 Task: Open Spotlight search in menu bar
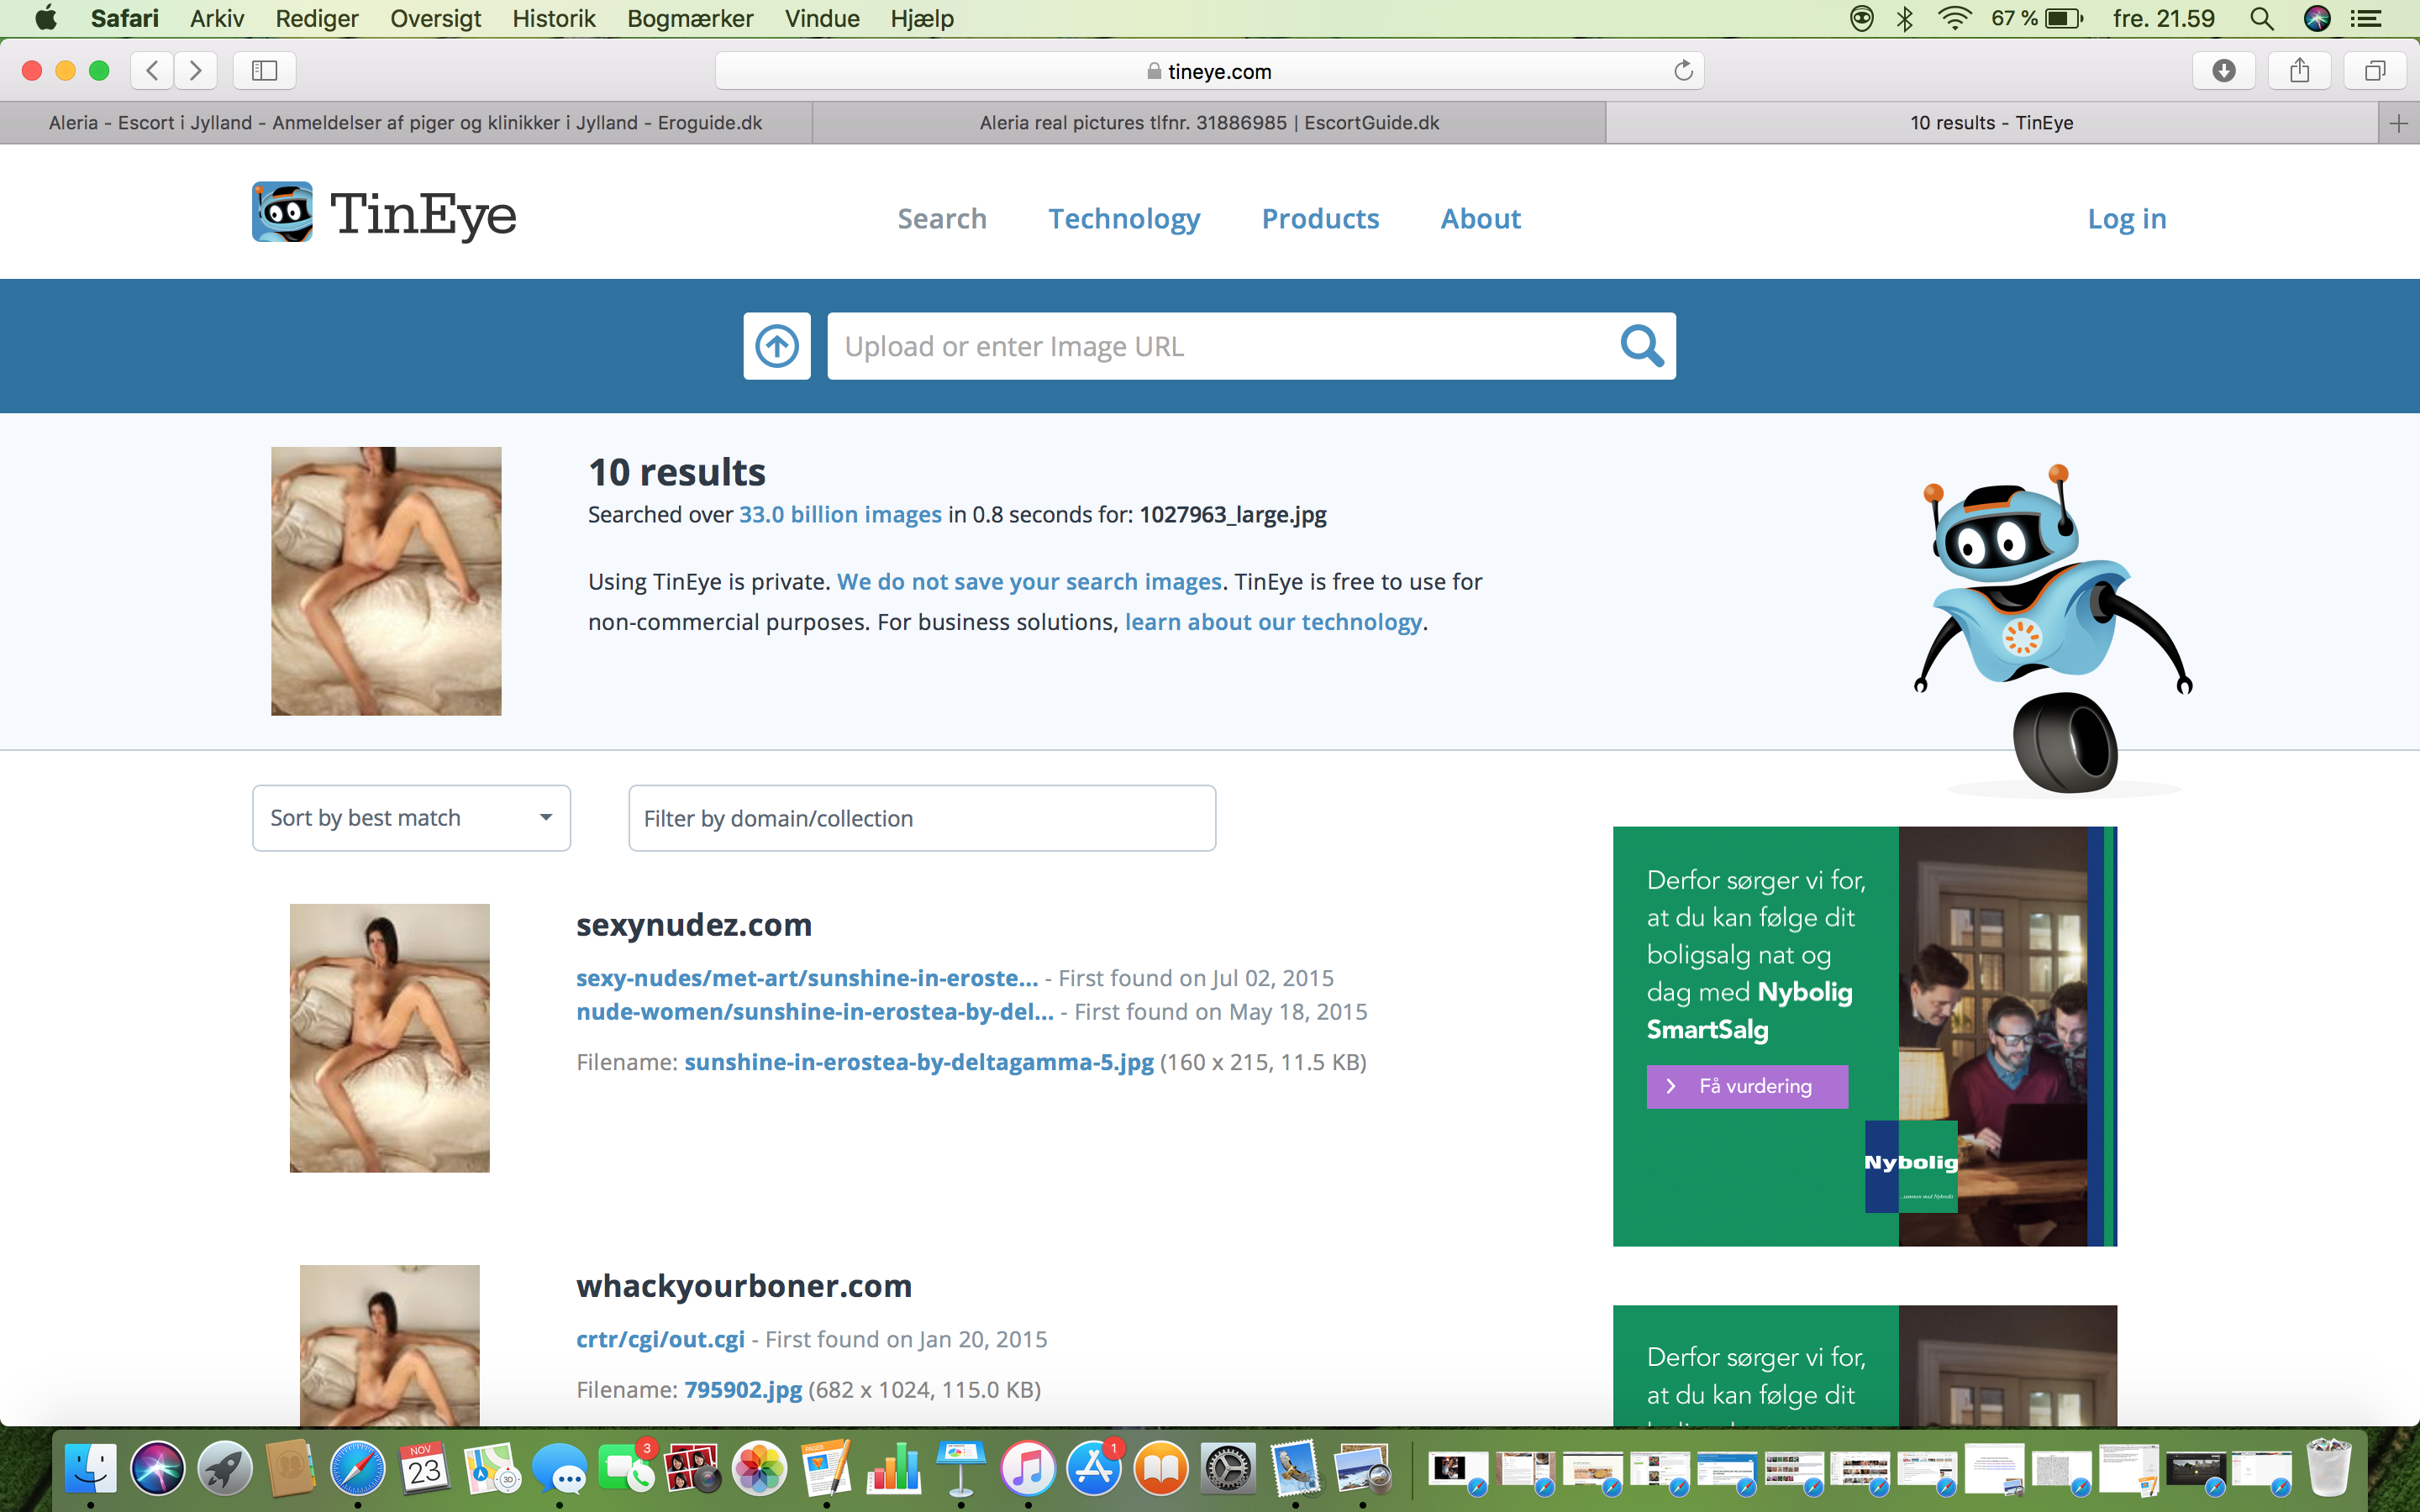coord(2262,18)
